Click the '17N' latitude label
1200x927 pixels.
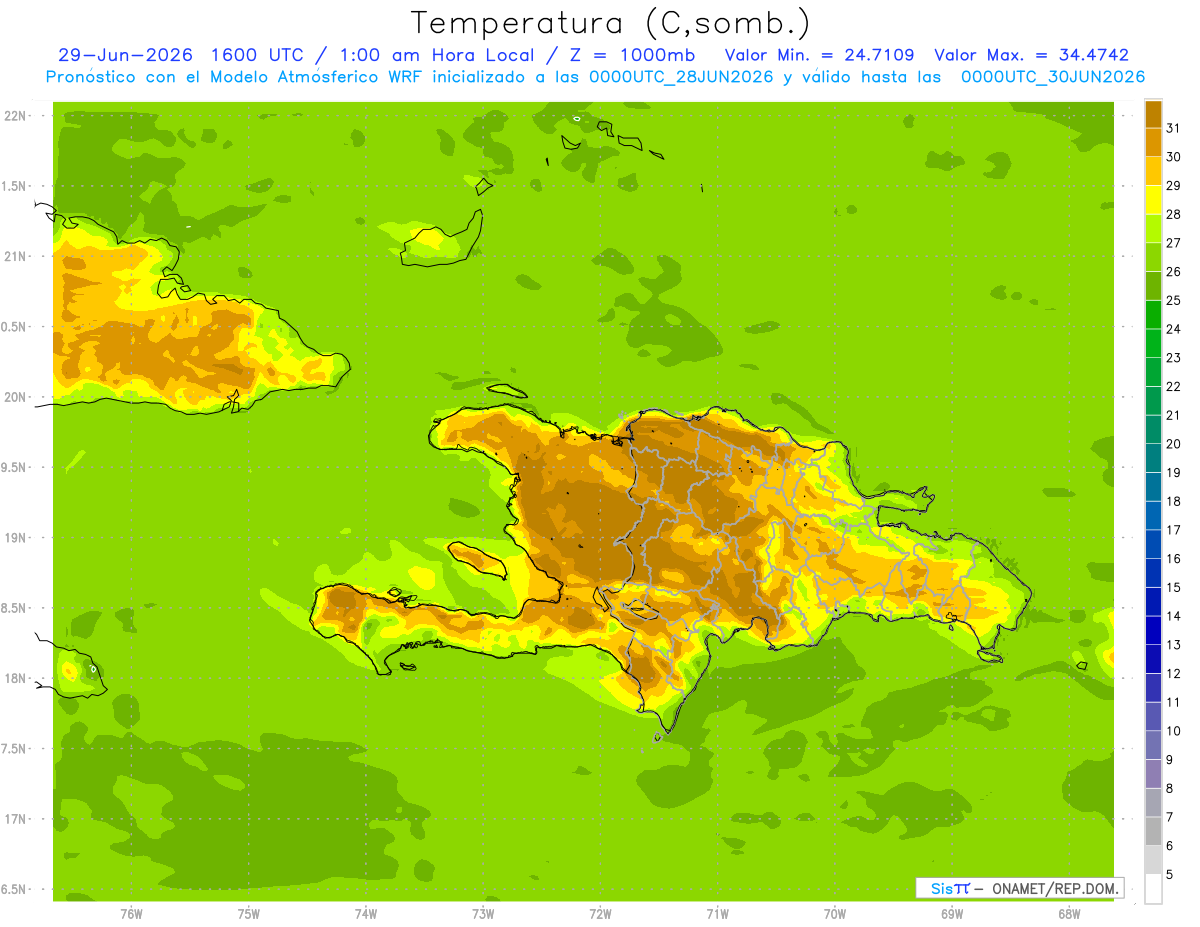point(16,819)
